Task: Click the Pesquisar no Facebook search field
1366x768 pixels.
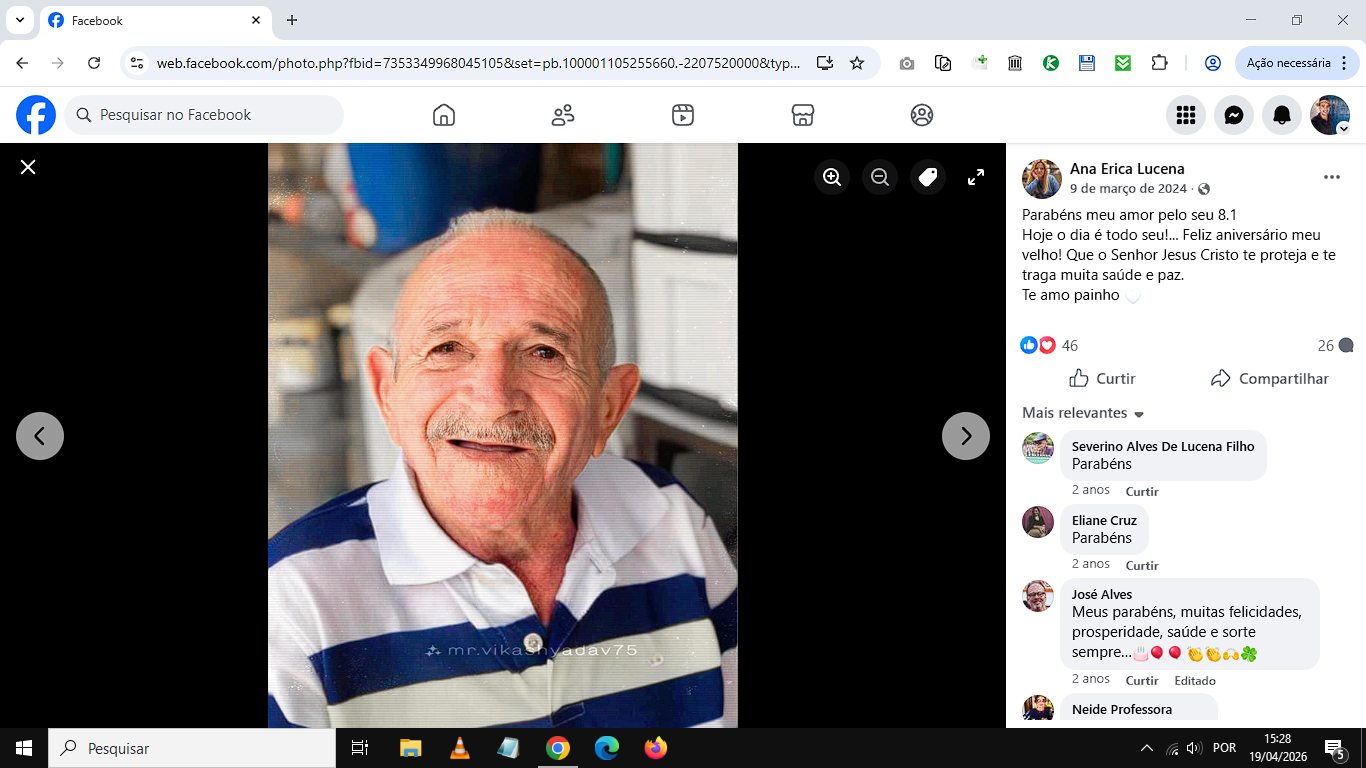Action: click(x=205, y=115)
